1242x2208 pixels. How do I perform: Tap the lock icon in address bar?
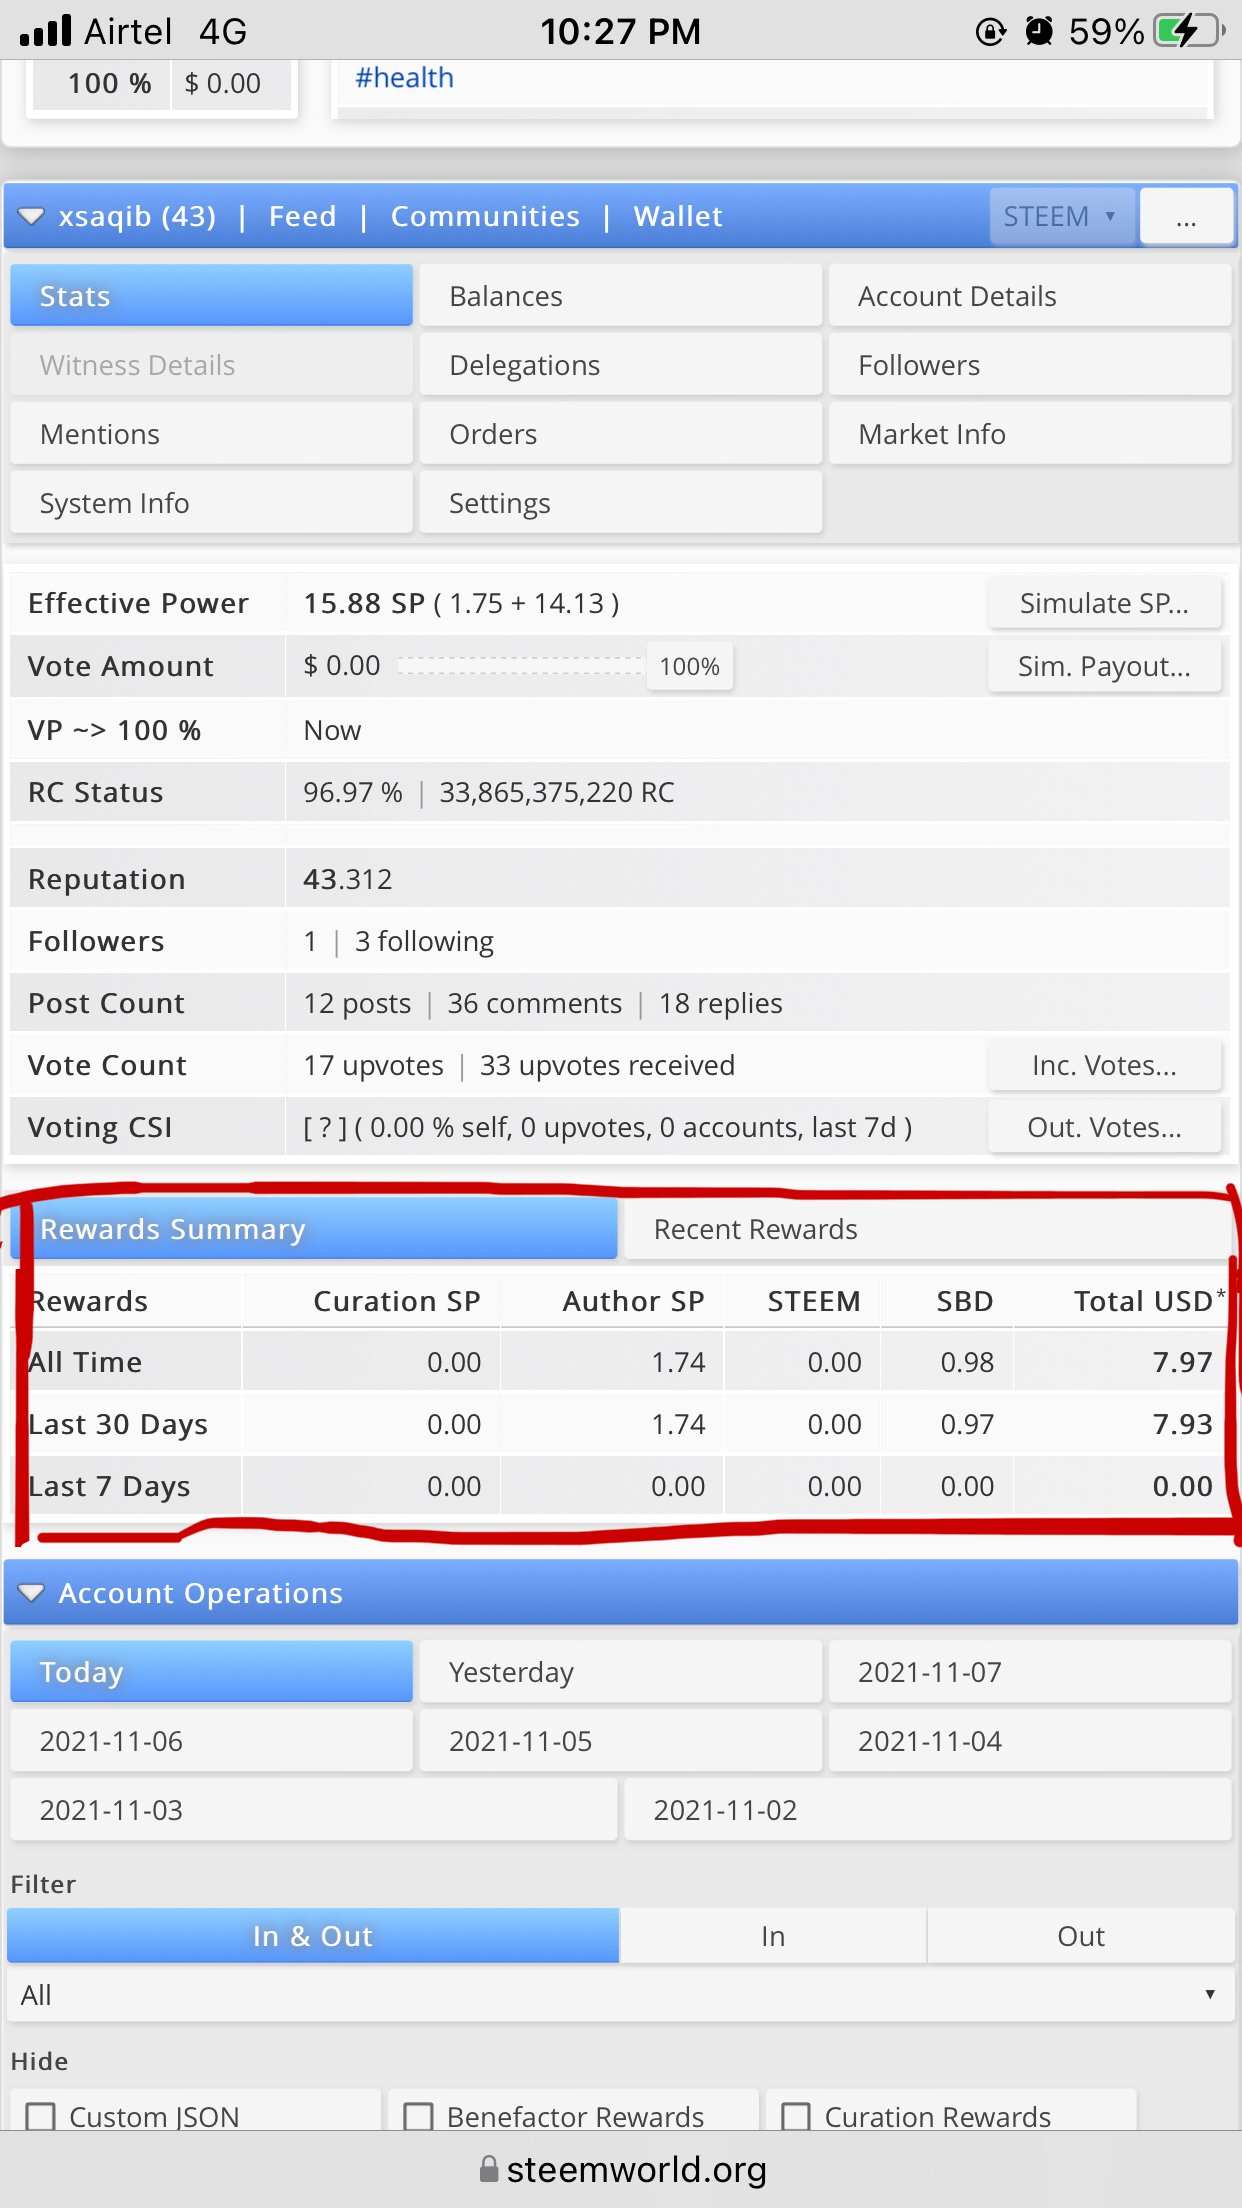coord(488,2169)
